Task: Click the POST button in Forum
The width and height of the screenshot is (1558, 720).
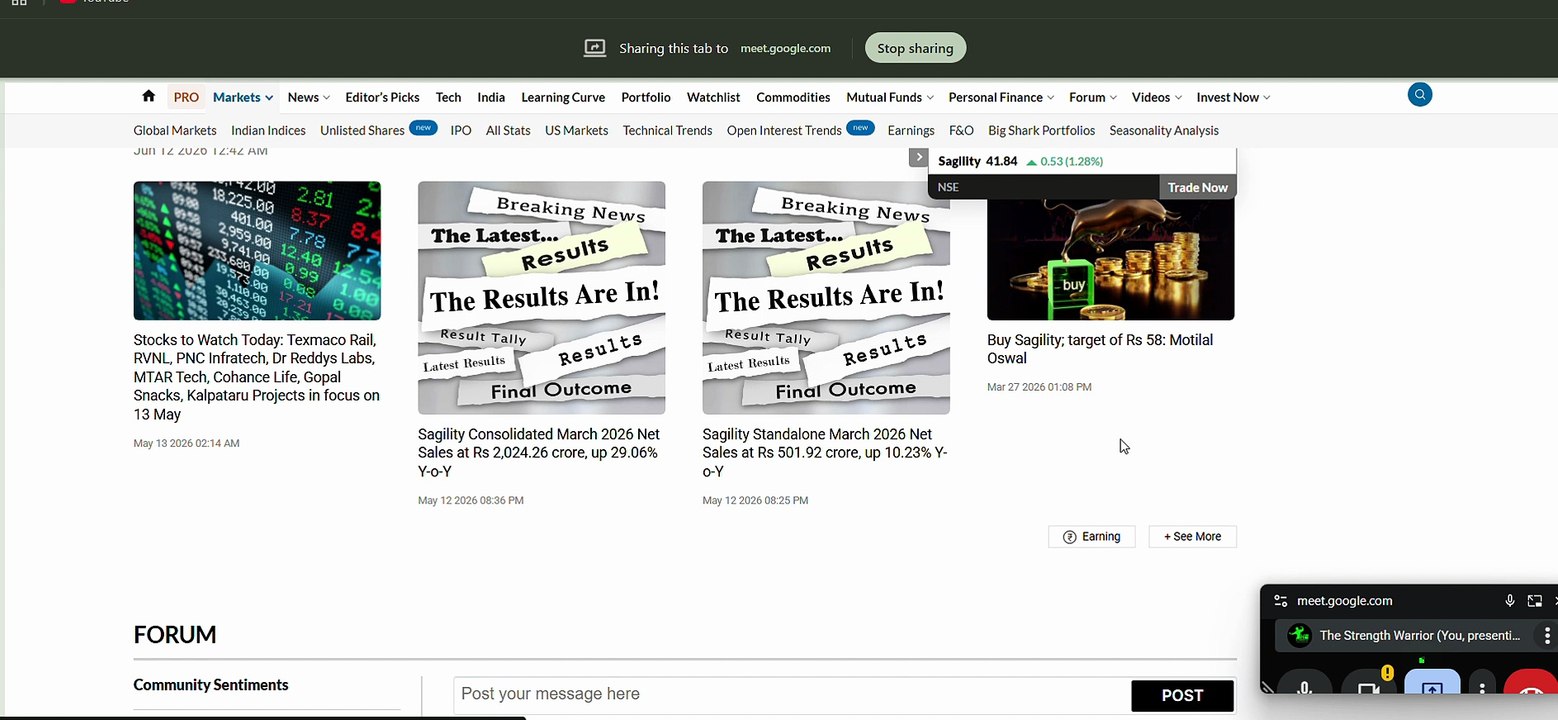Action: point(1182,695)
